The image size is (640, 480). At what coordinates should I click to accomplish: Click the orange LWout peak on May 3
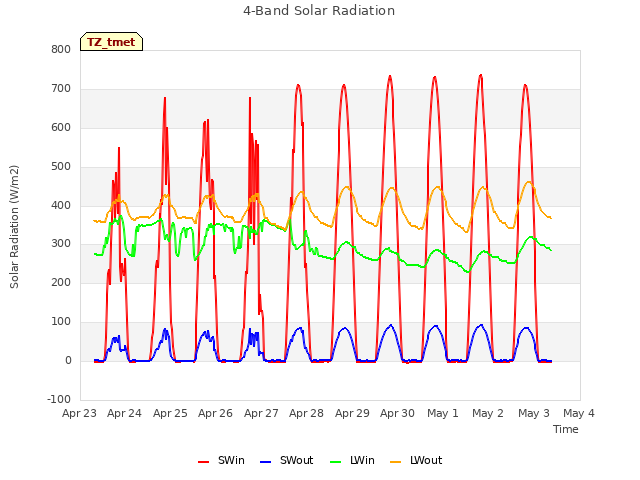point(529,182)
